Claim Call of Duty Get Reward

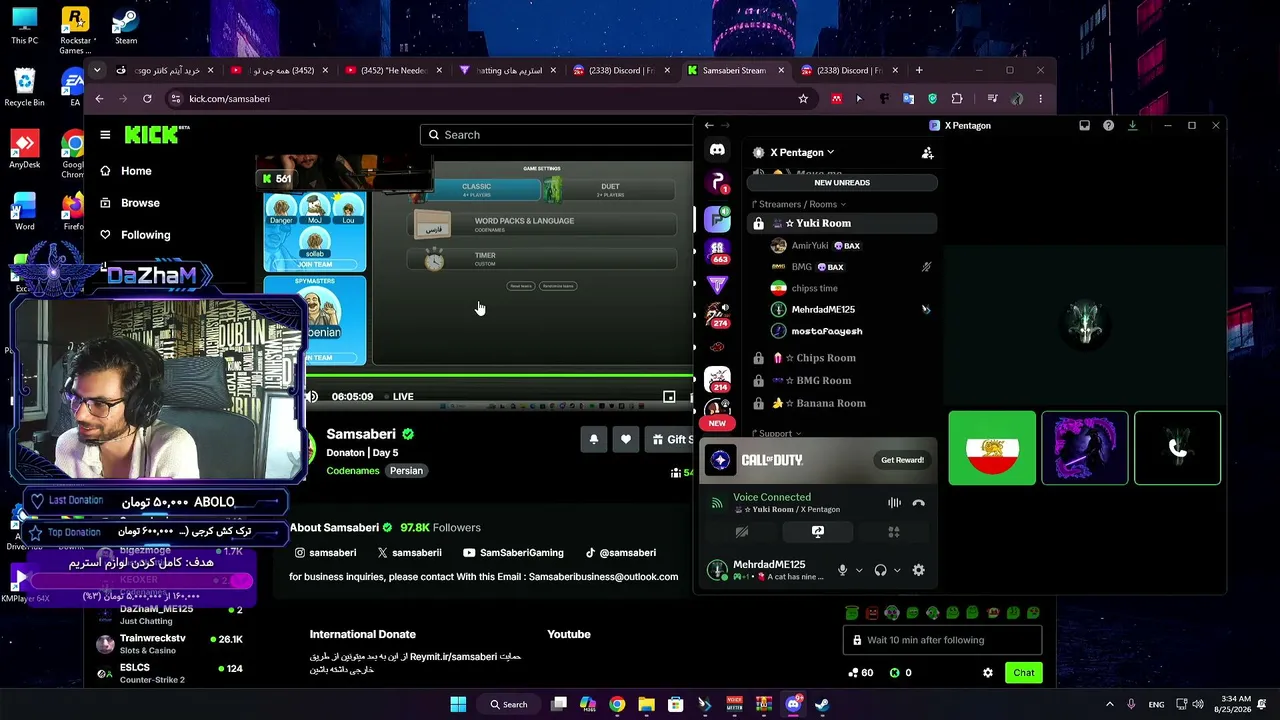pyautogui.click(x=902, y=460)
